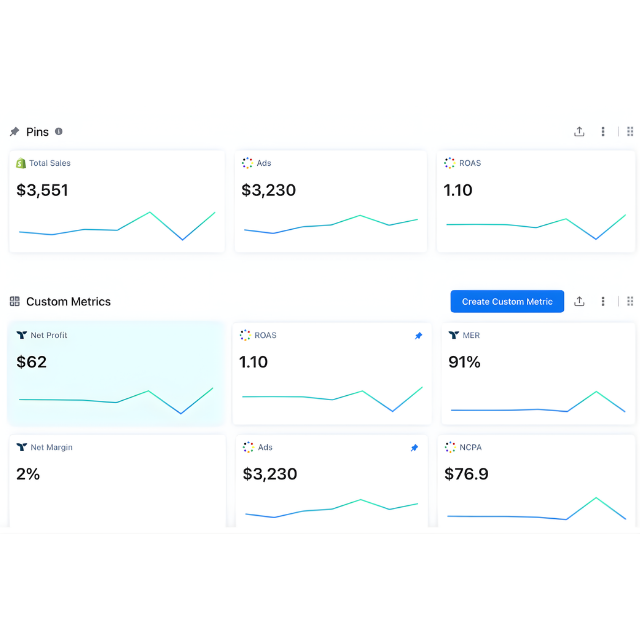Open the Pins section three-dot menu

coord(603,131)
